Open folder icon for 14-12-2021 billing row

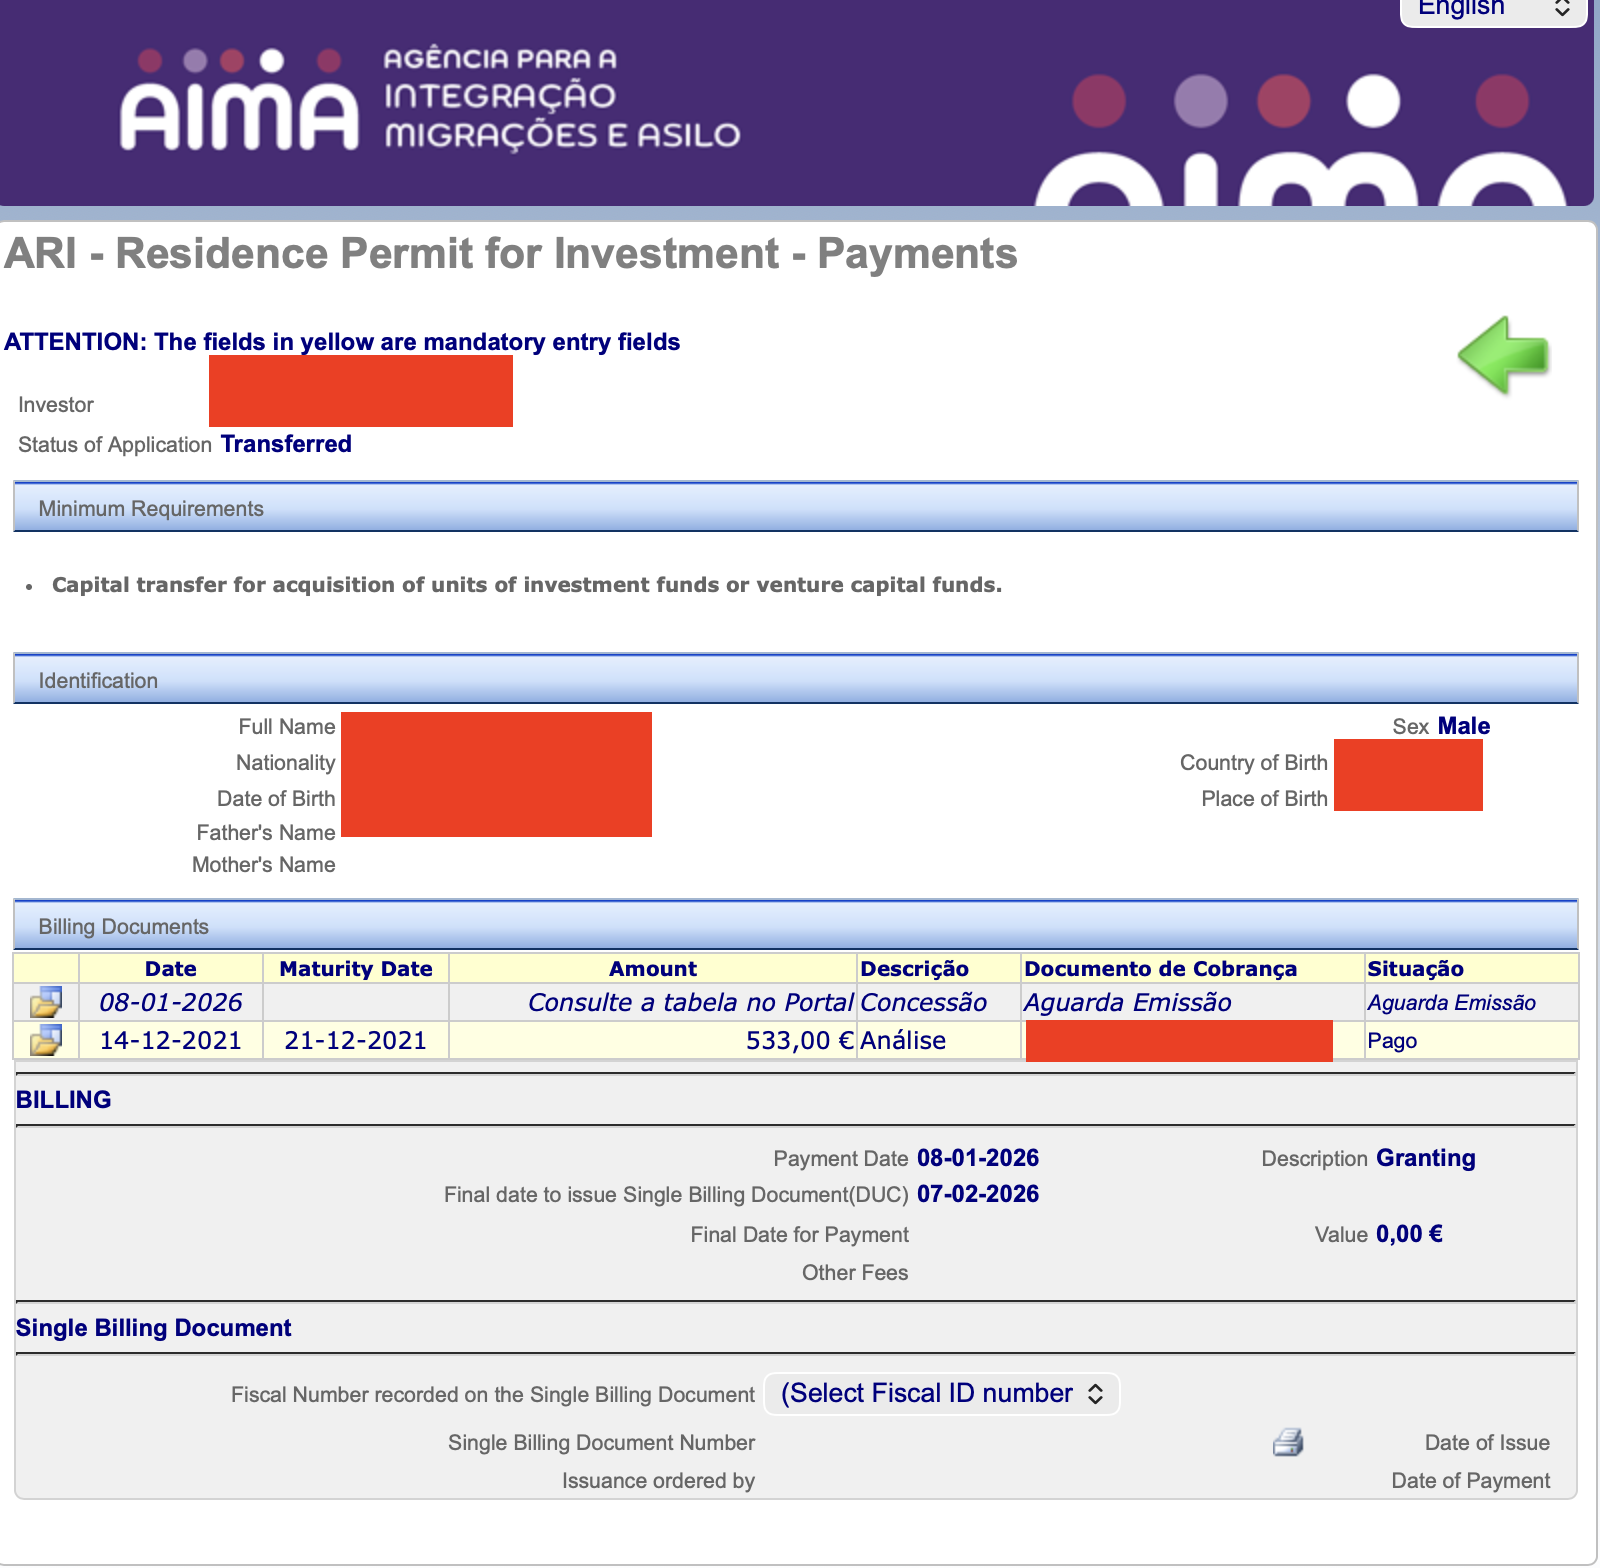click(x=46, y=1040)
